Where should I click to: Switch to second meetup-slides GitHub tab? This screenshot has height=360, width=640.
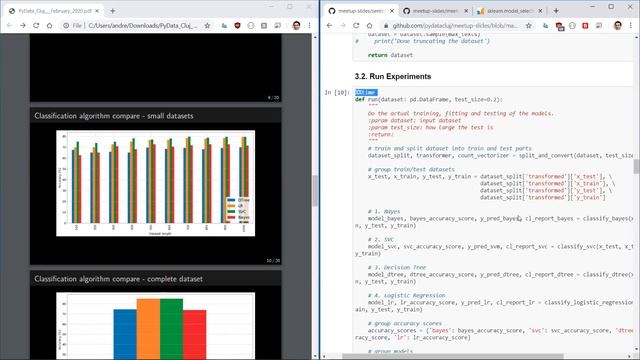click(x=435, y=11)
